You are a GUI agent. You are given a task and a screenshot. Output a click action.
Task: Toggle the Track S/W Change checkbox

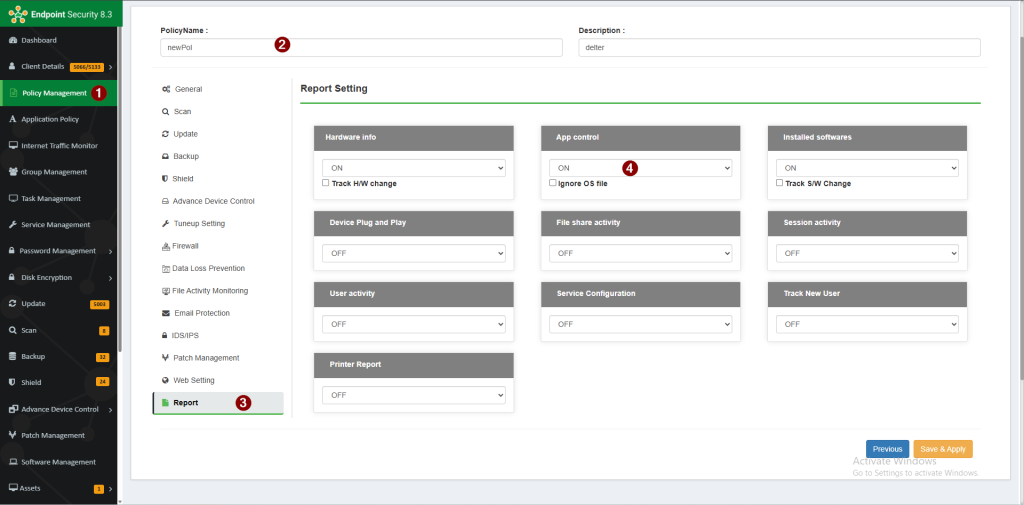(780, 184)
